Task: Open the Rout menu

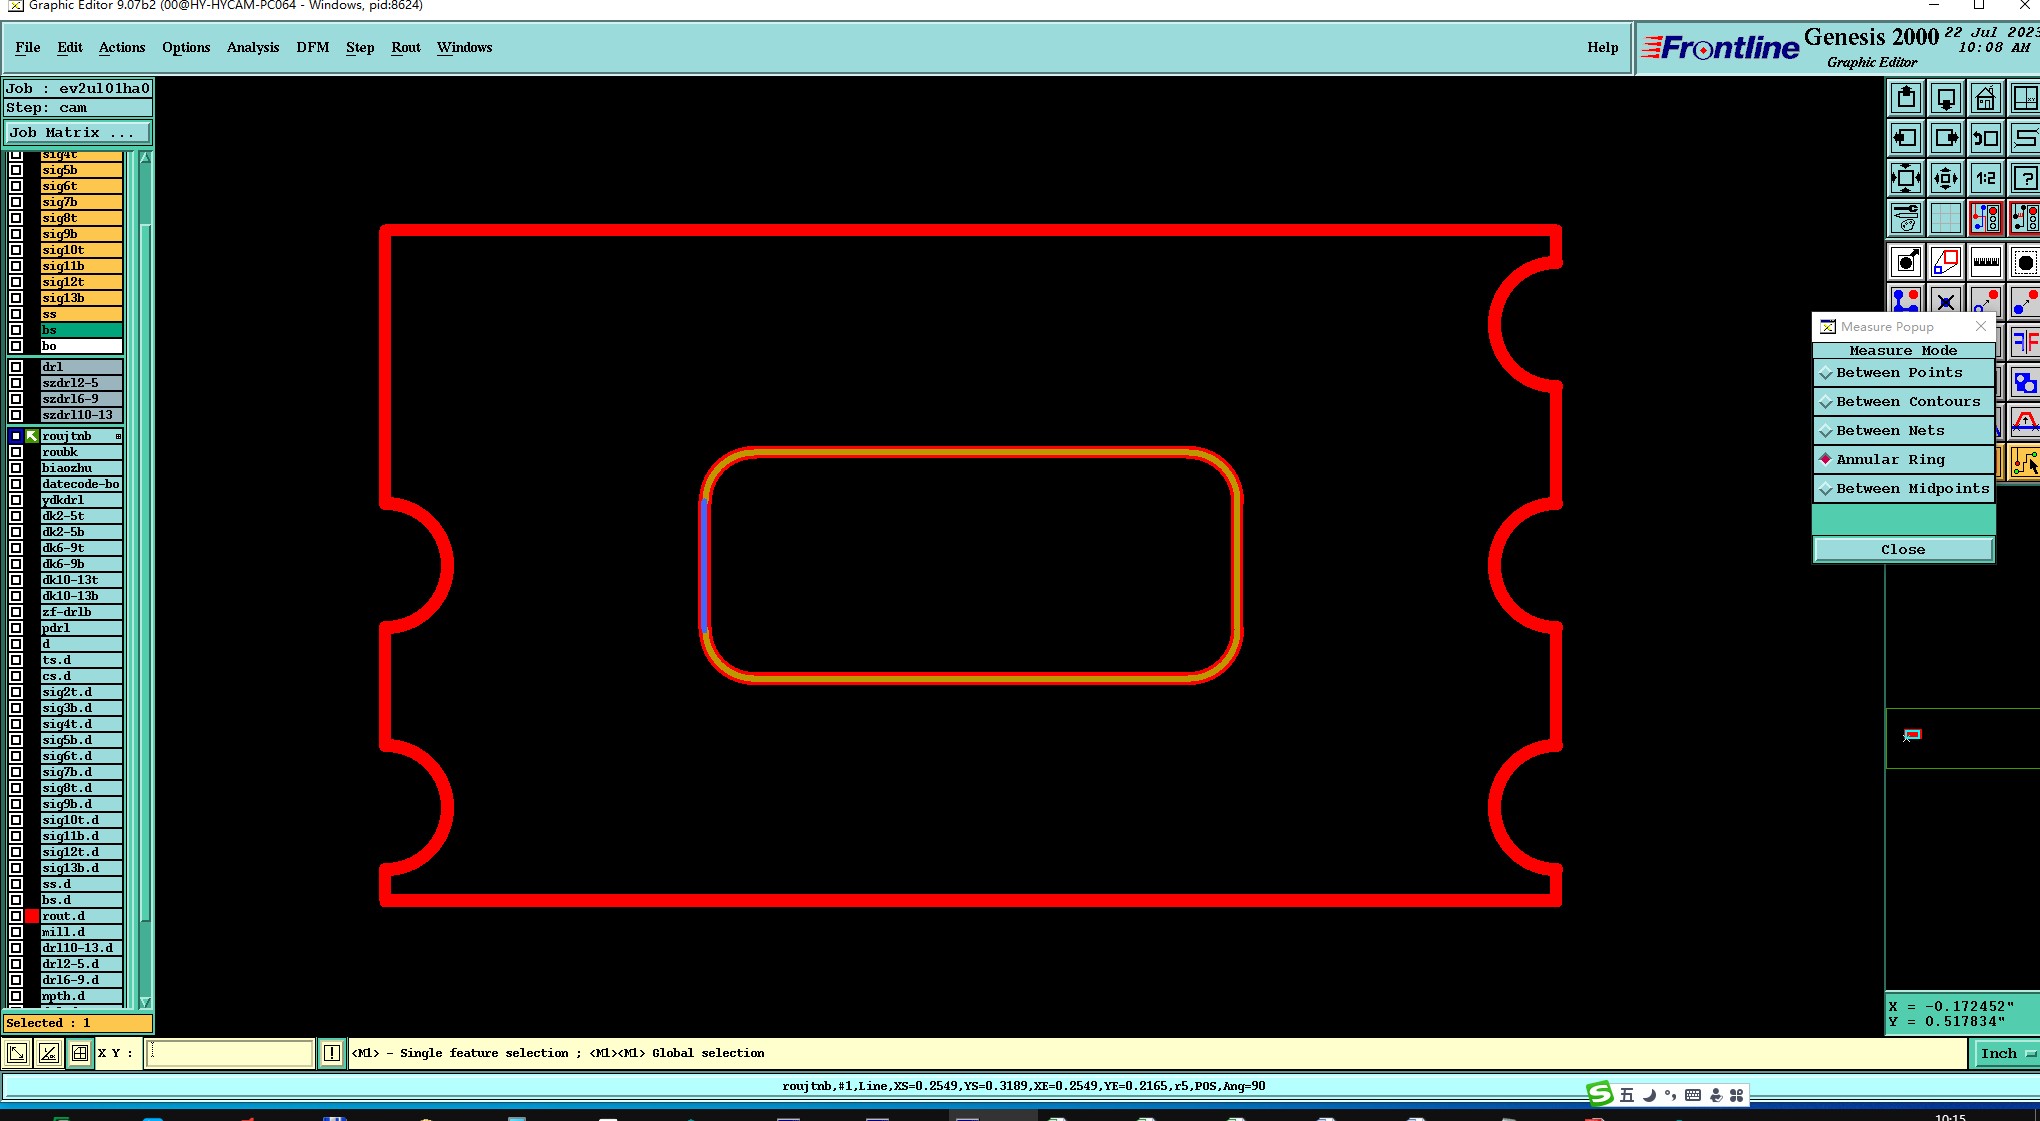Action: click(x=405, y=47)
